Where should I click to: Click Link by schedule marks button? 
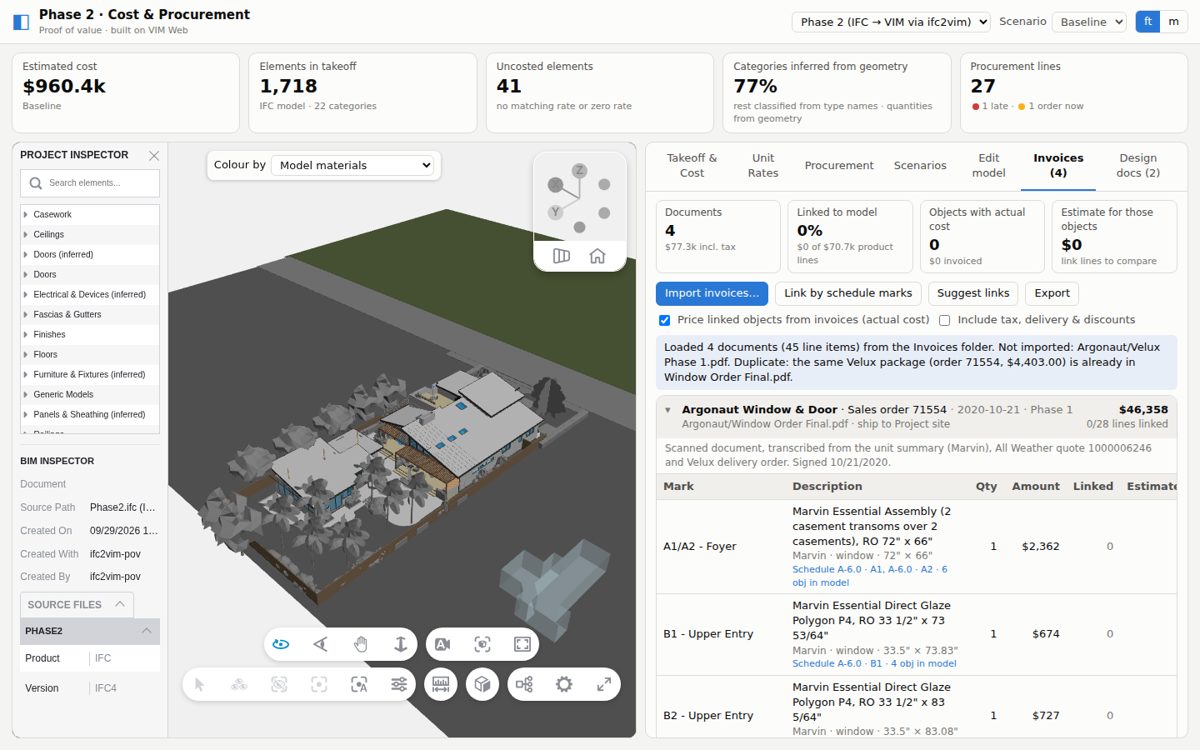tap(848, 293)
